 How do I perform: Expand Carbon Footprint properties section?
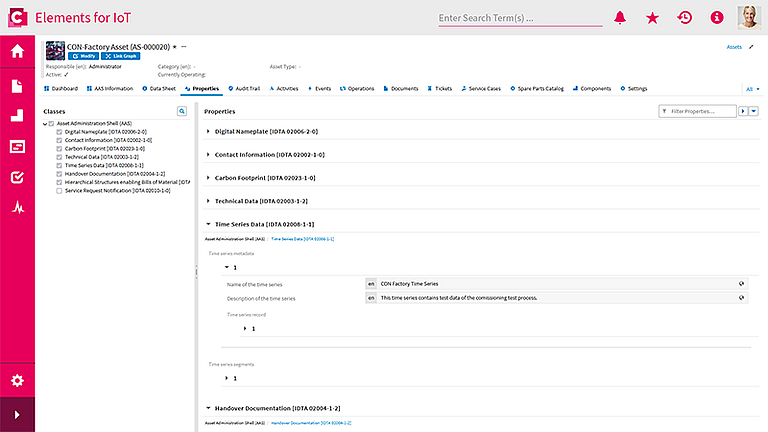[x=208, y=178]
